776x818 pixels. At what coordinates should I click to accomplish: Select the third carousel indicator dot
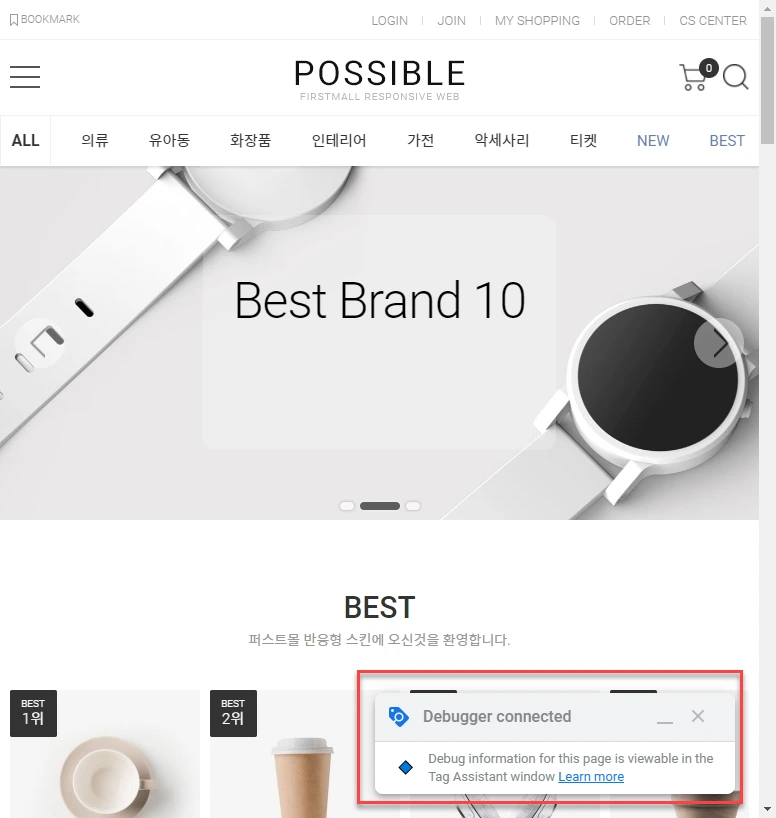[x=413, y=506]
